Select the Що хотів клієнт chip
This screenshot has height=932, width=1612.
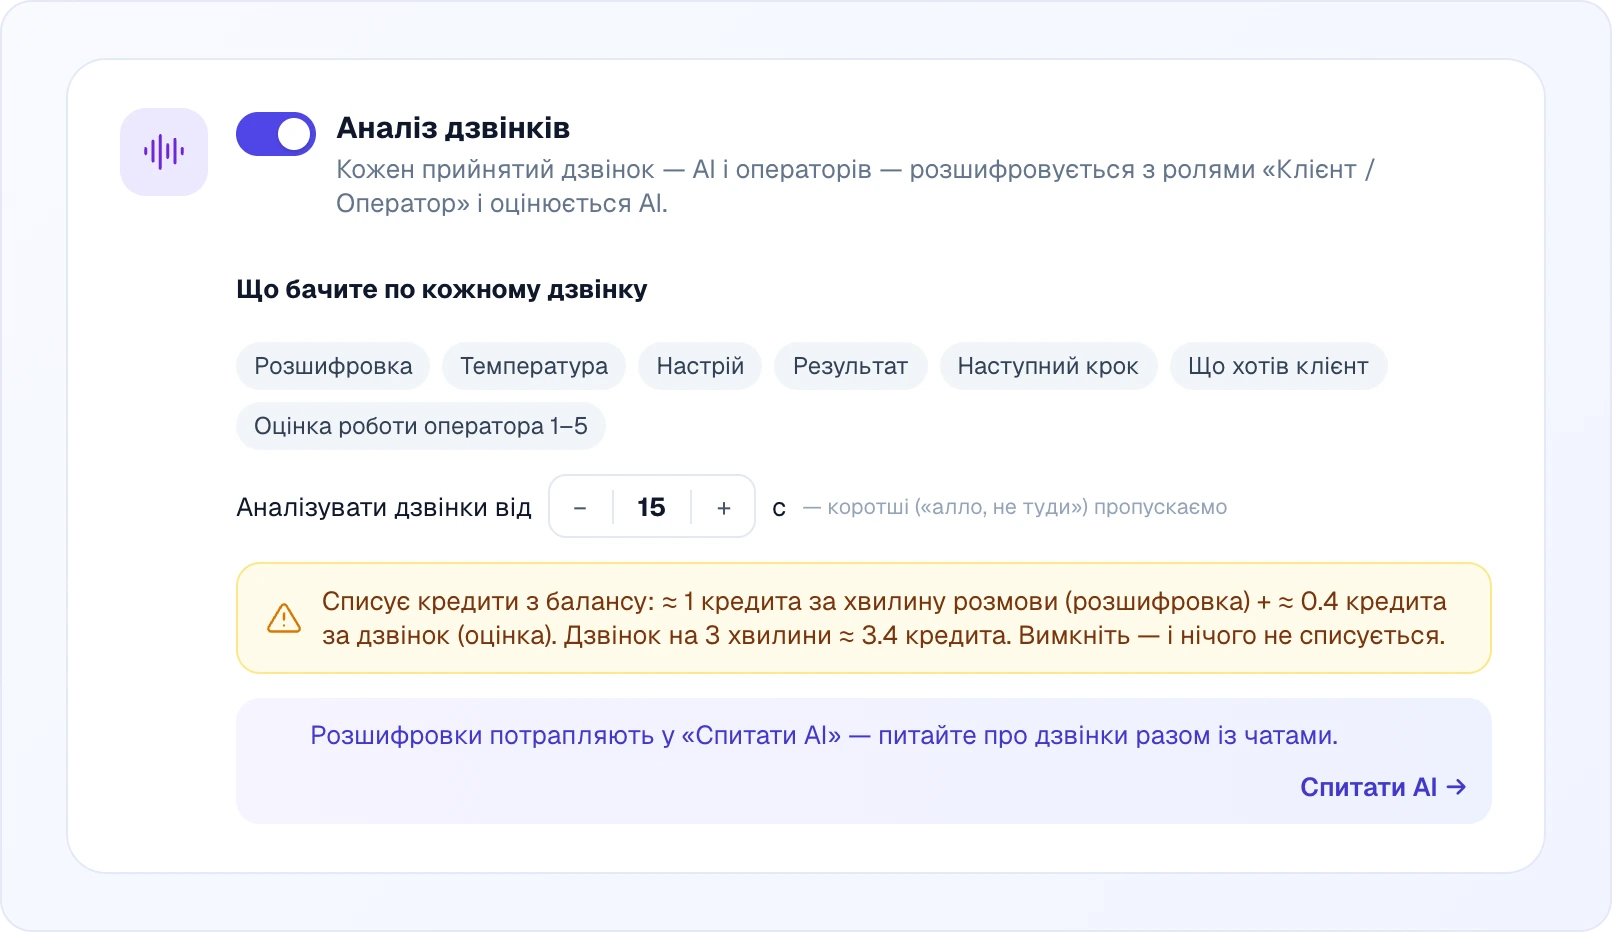click(1278, 366)
